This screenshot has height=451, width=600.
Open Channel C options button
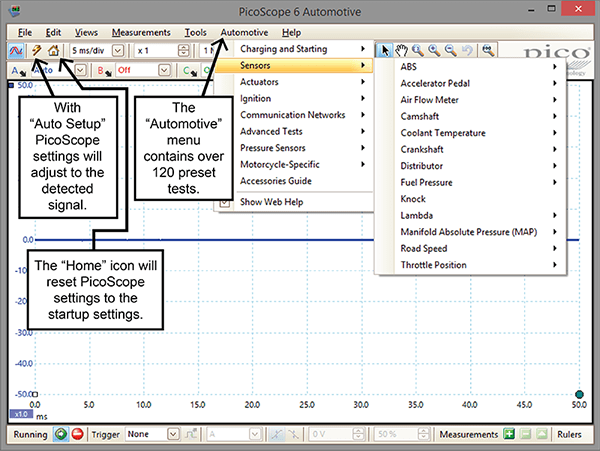coord(190,71)
